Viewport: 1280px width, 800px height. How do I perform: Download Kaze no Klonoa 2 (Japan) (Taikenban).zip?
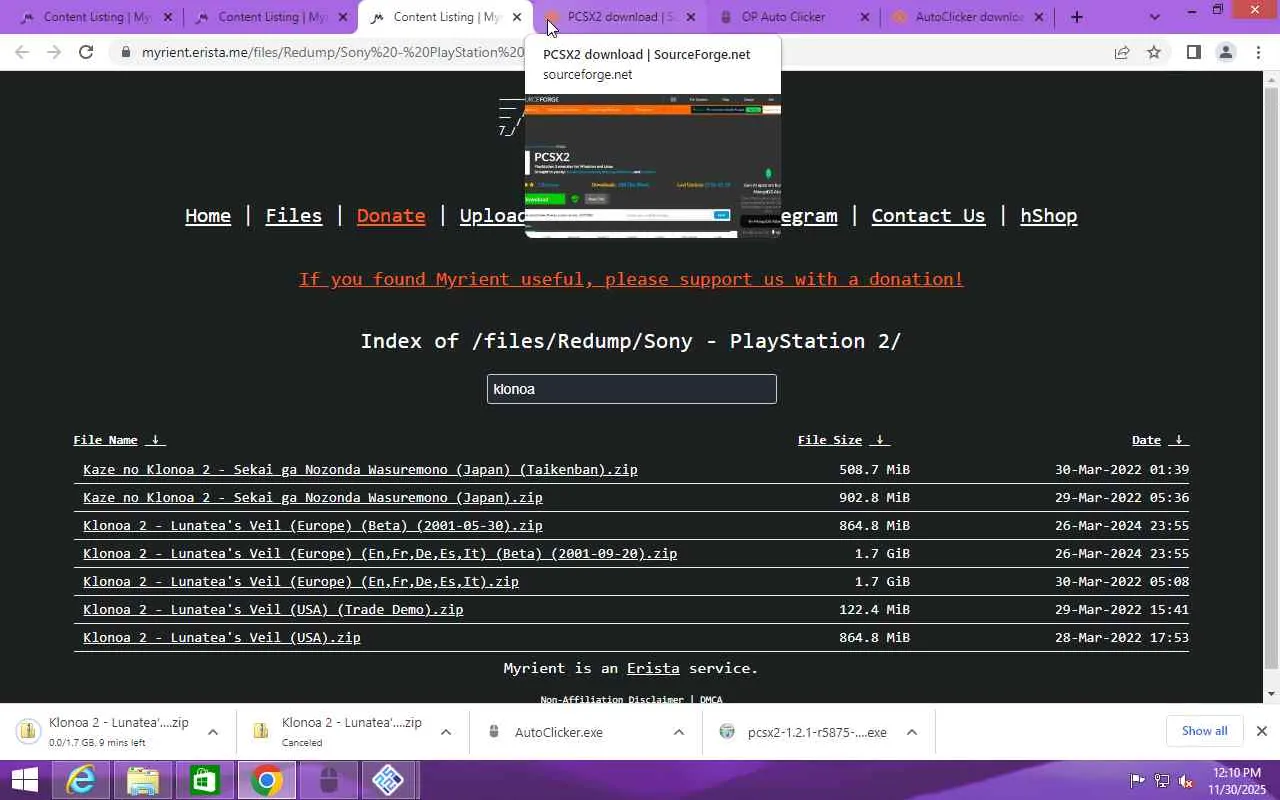point(360,469)
